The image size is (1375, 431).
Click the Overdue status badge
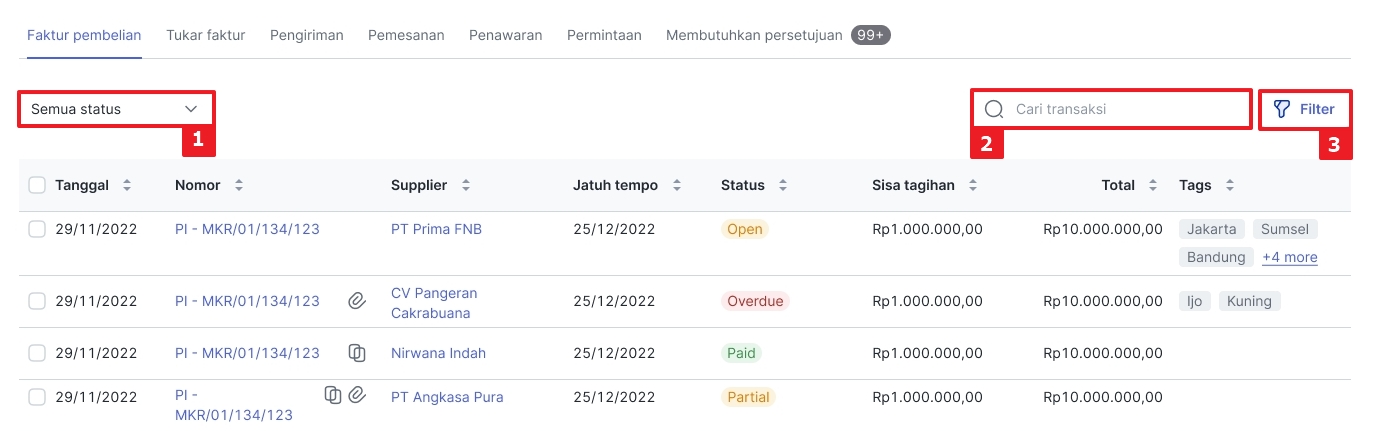point(755,301)
